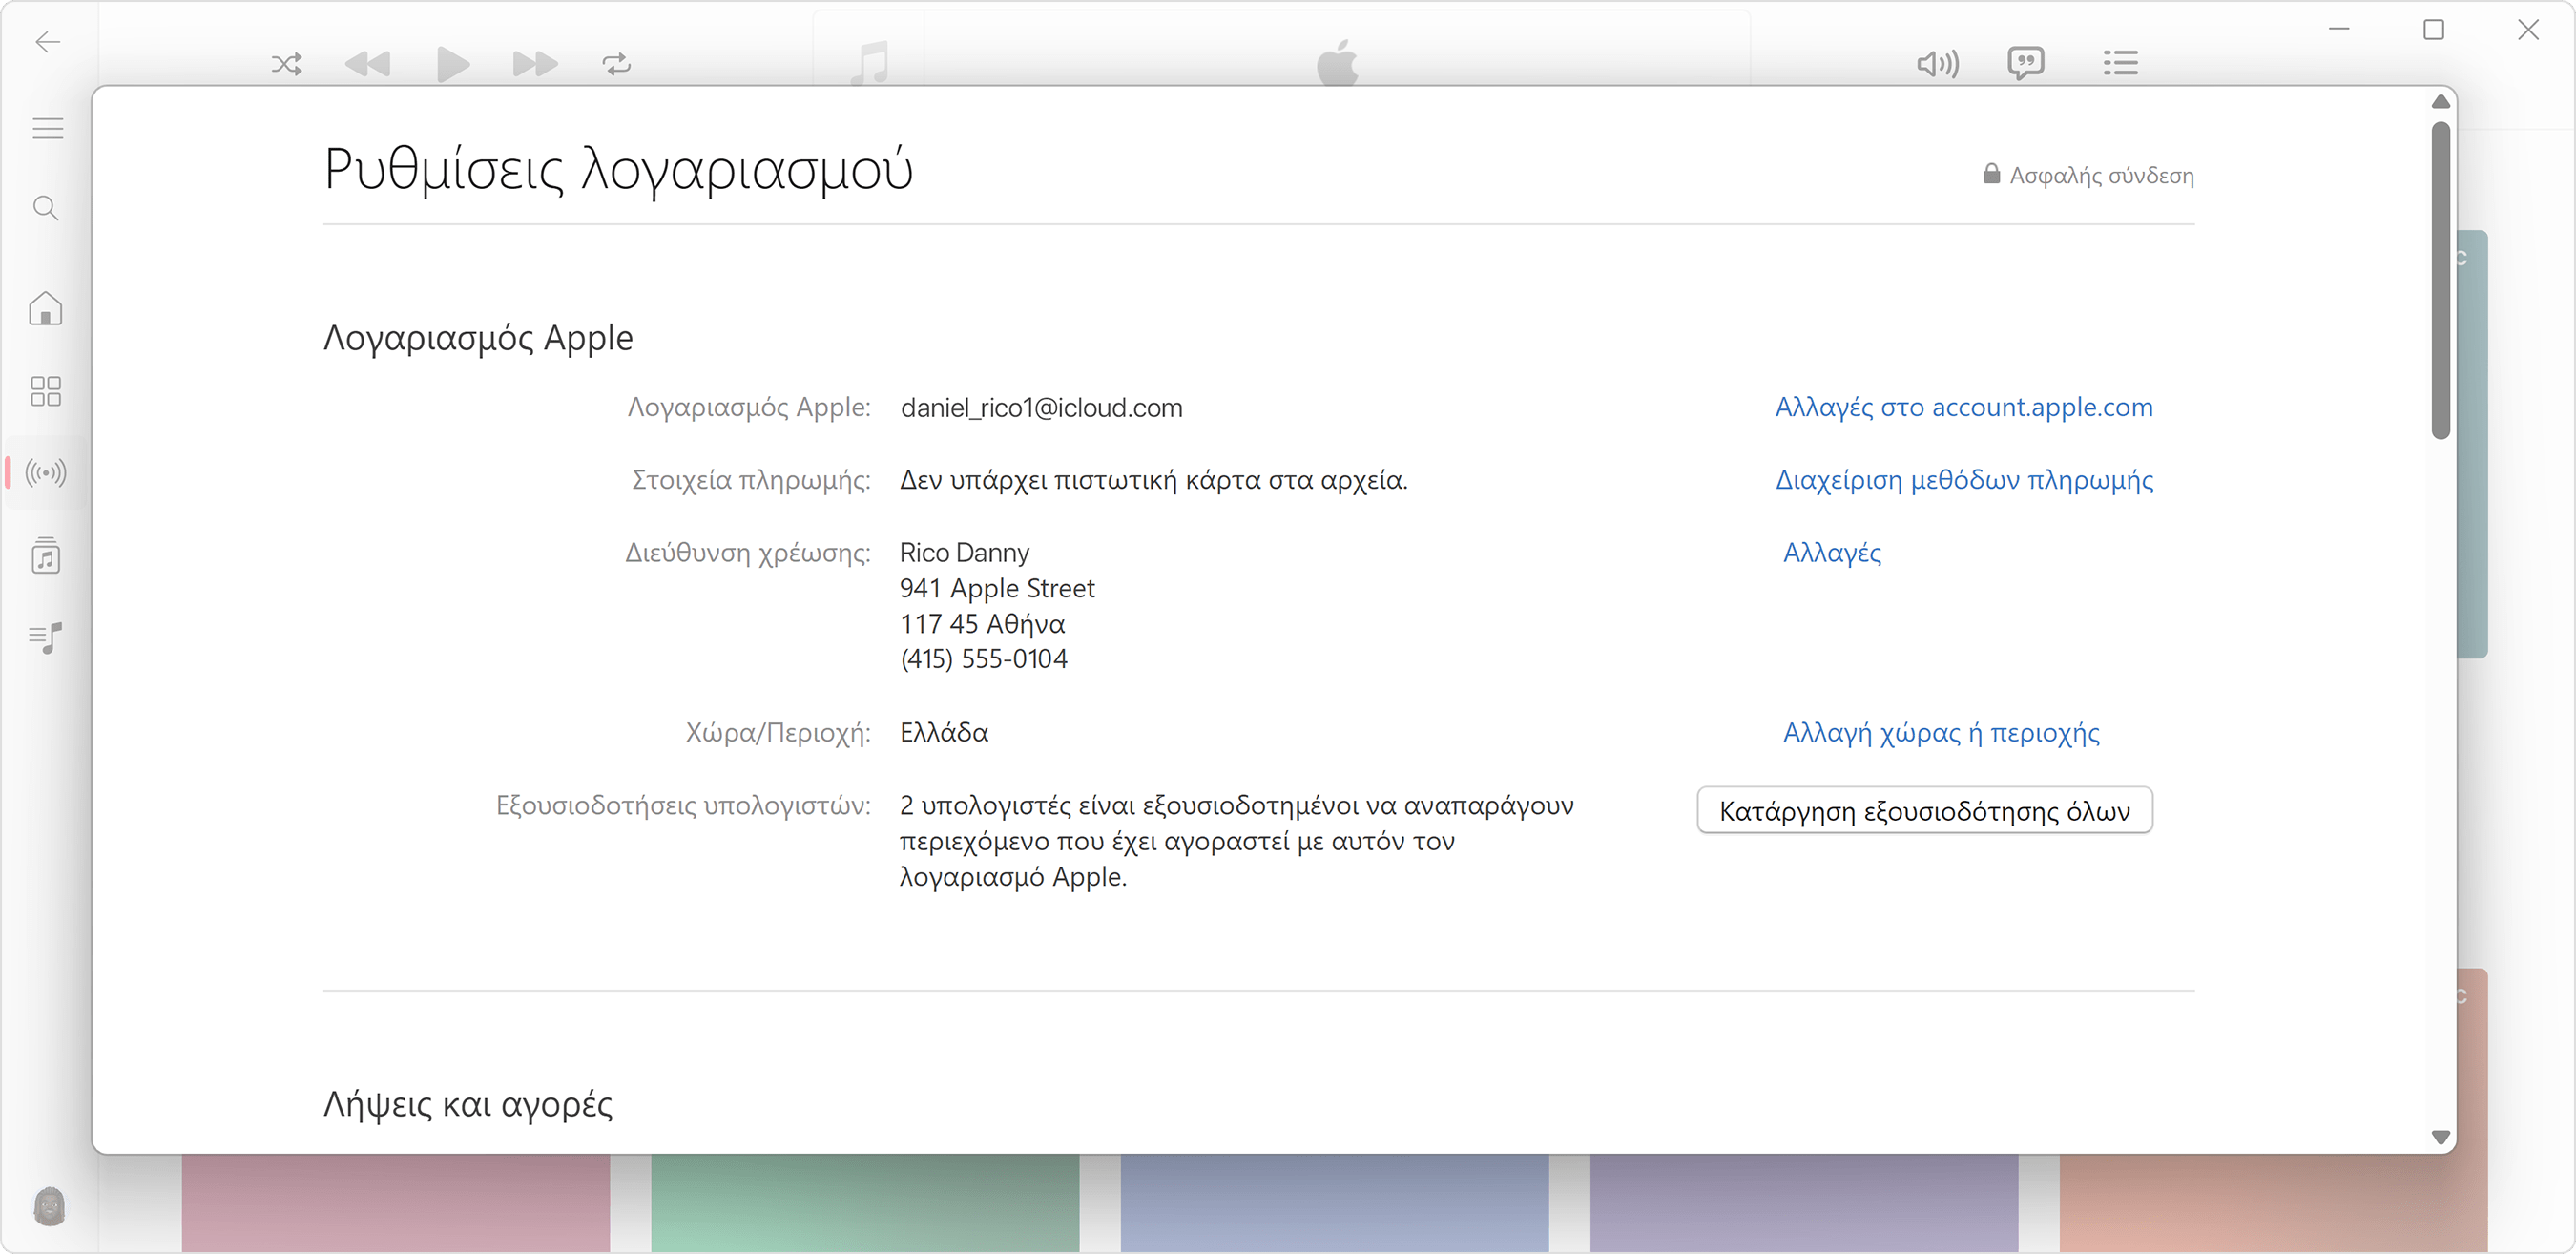Click the lock icon beside Ασφαλής σύνδεση
This screenshot has height=1254, width=2576.
[x=1992, y=174]
